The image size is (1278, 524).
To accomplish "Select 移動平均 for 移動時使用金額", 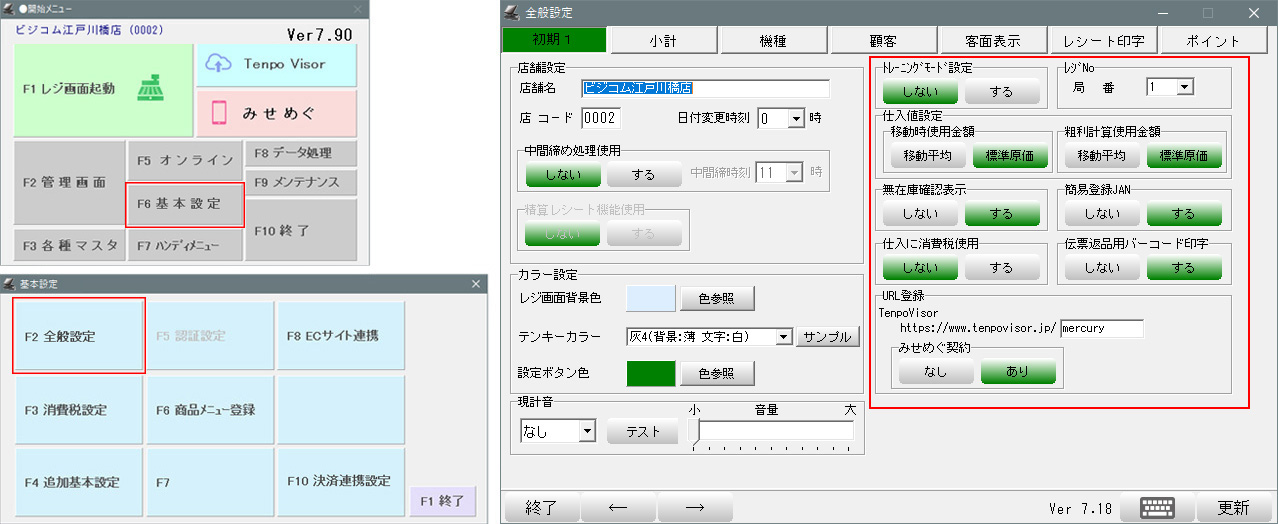I will coord(928,156).
